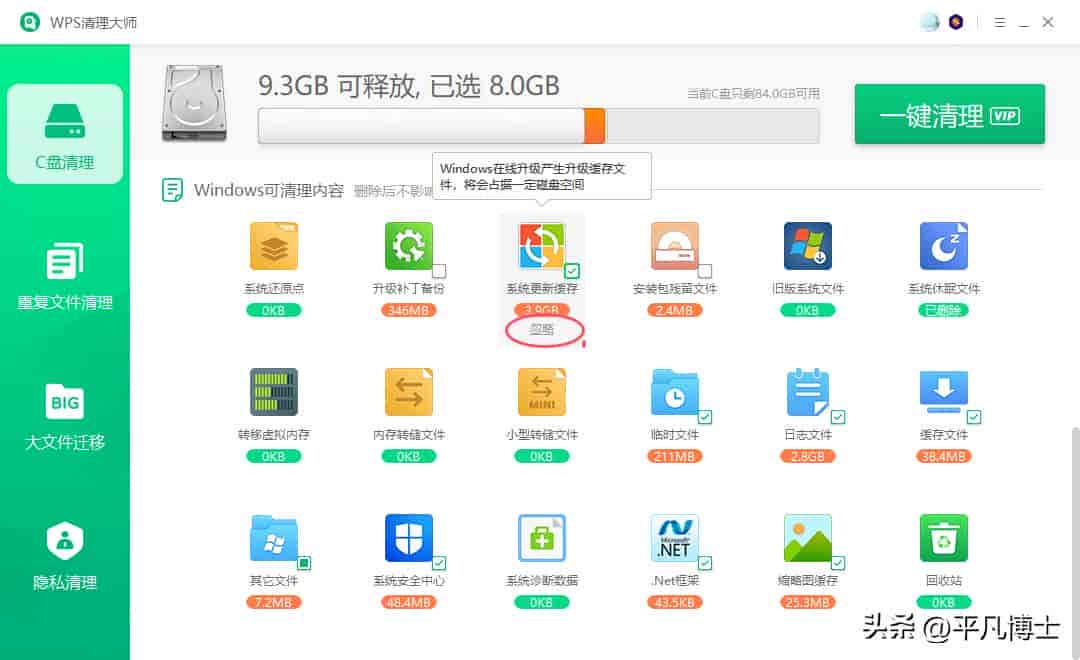The width and height of the screenshot is (1080, 660).
Task: Click the 43.5KB badge under .Net框架
Action: 674,602
